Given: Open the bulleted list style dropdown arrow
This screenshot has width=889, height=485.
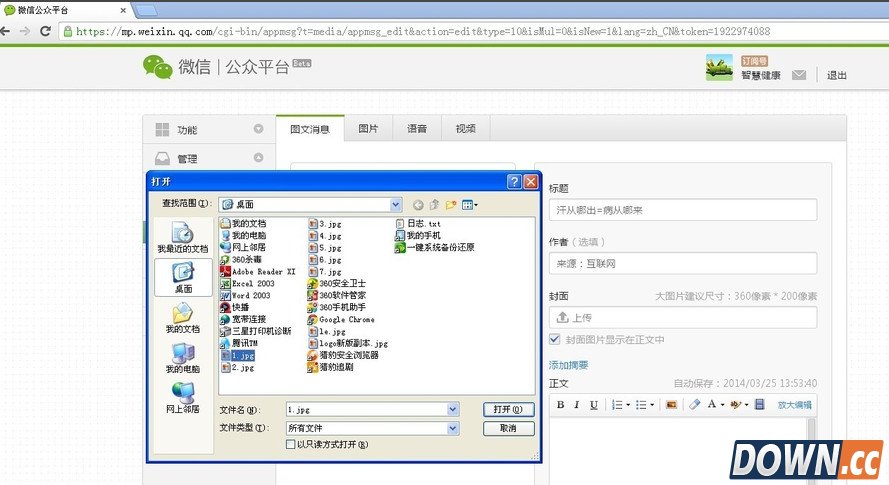Looking at the screenshot, I should point(652,405).
